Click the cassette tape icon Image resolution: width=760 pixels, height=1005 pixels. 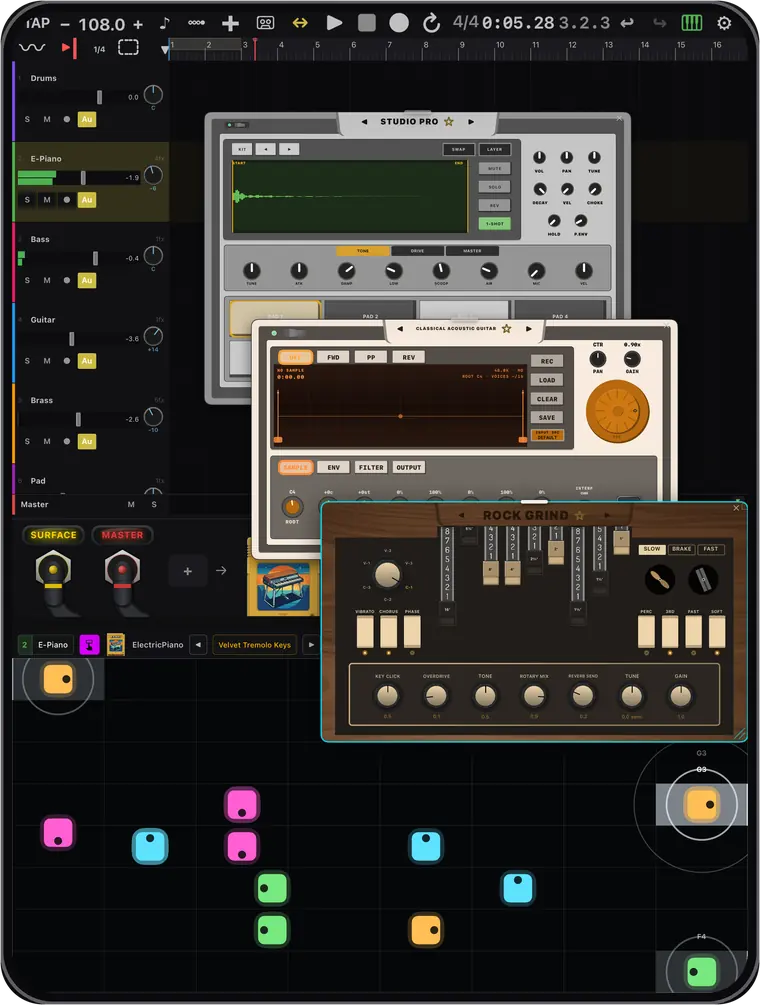pos(265,23)
